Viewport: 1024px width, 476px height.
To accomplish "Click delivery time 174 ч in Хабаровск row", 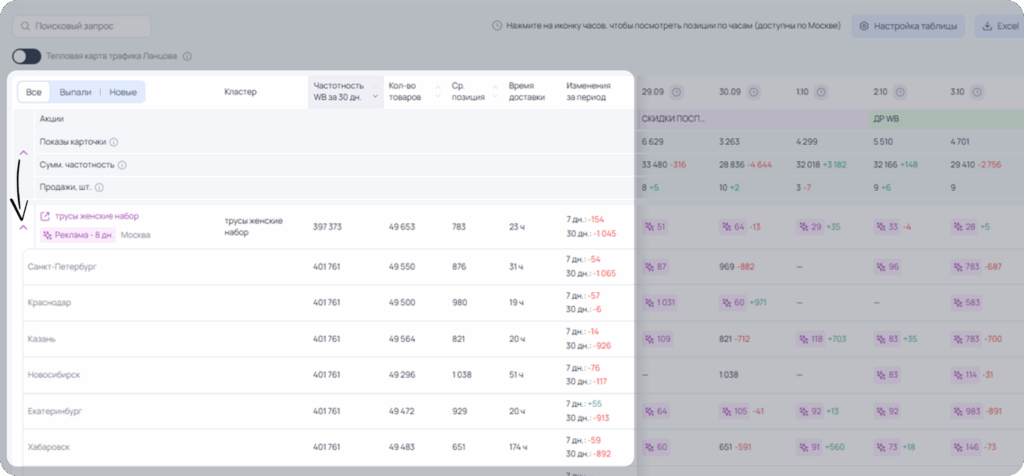I will pyautogui.click(x=518, y=447).
